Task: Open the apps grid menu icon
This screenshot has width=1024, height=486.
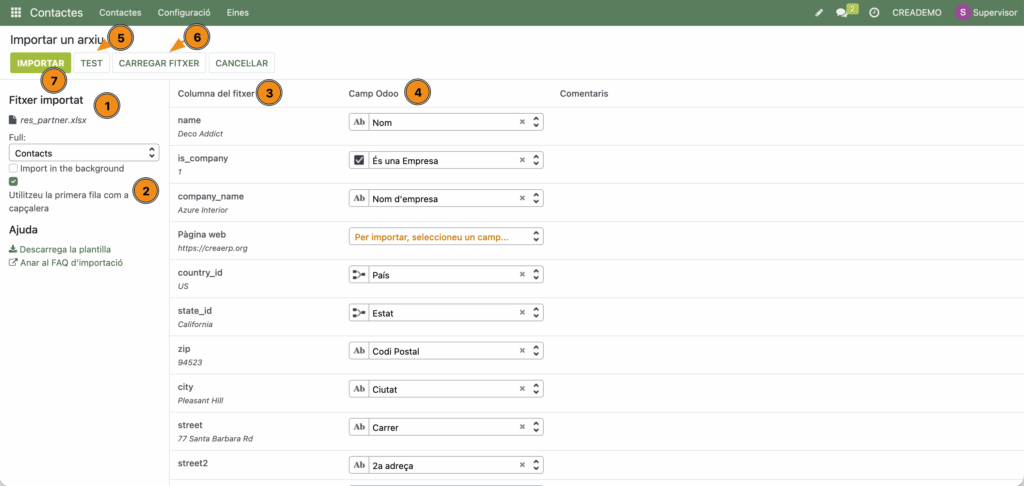Action: pos(16,13)
